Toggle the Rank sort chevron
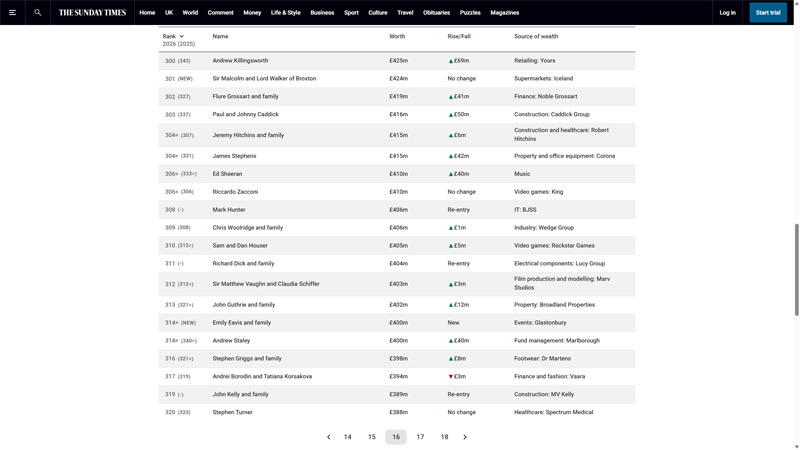 tap(181, 36)
